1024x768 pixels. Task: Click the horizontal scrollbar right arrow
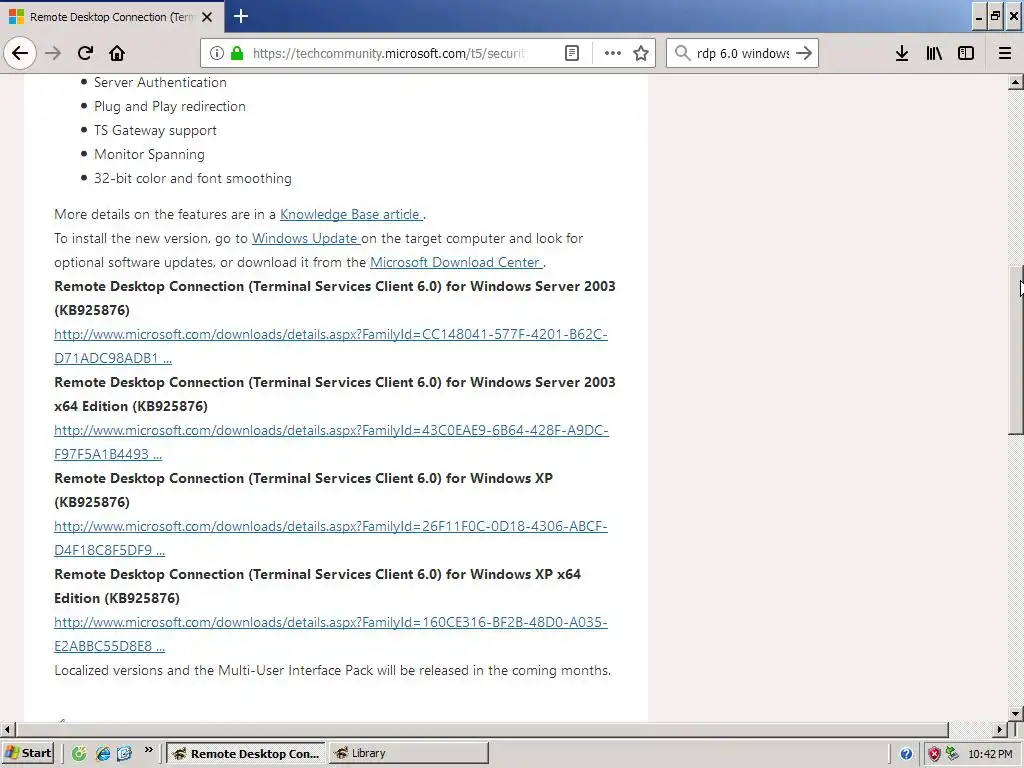(x=1000, y=729)
